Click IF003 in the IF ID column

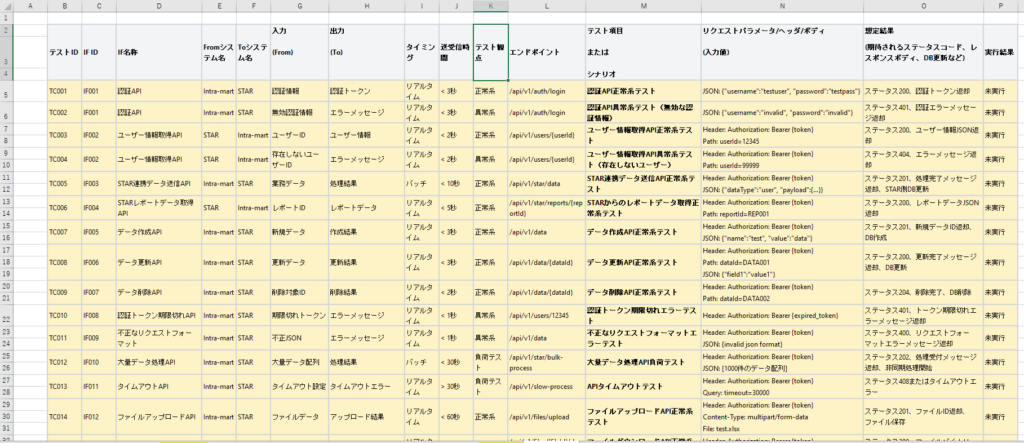point(99,184)
